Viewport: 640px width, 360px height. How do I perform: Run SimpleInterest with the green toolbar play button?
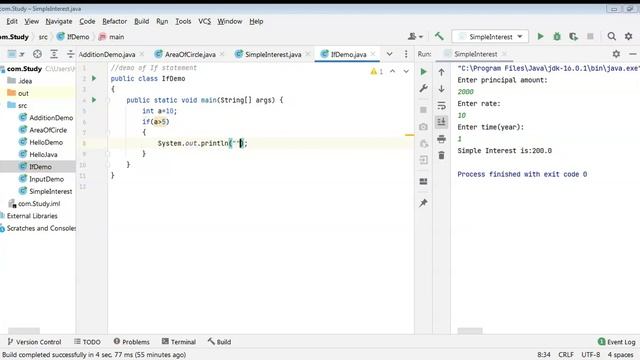(x=540, y=36)
